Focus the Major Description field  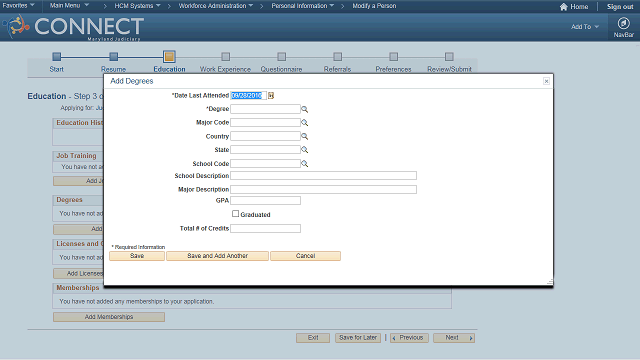[324, 189]
